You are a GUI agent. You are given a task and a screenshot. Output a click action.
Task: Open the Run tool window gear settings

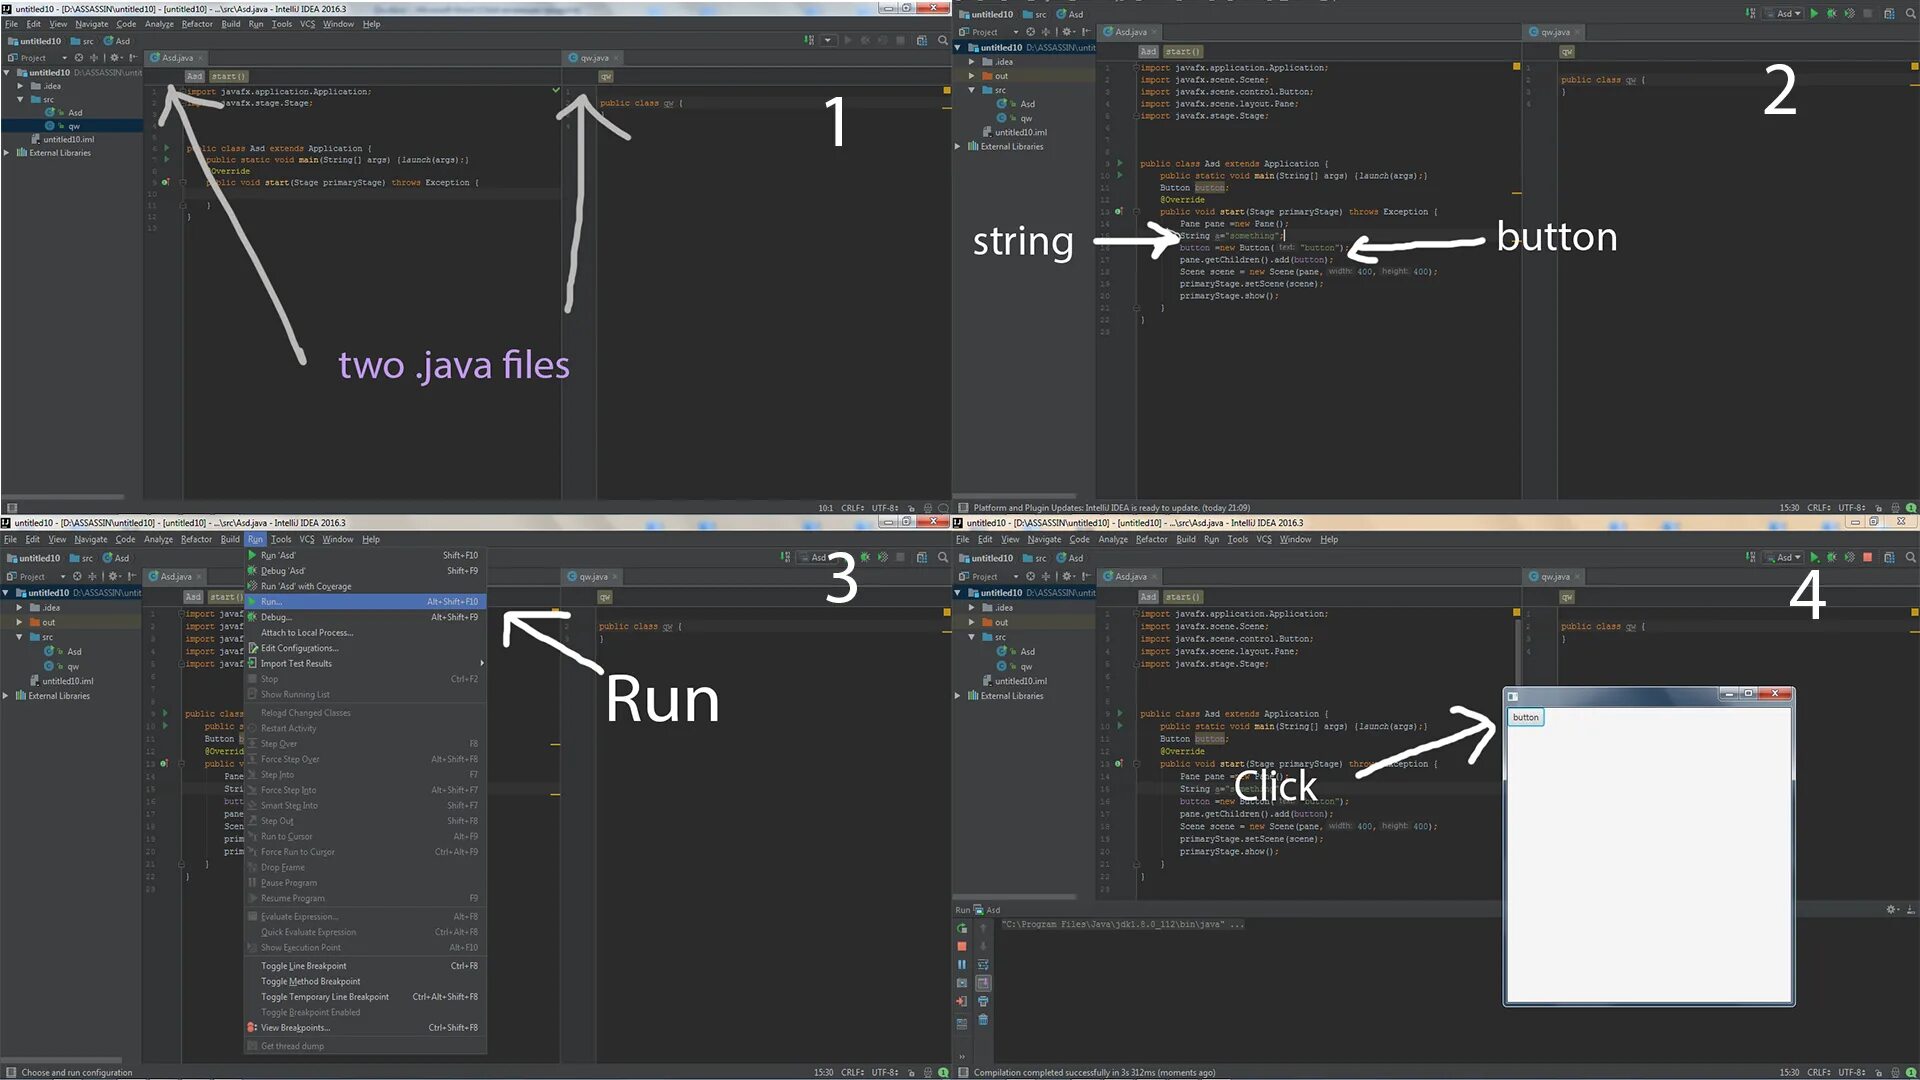pos(1891,910)
